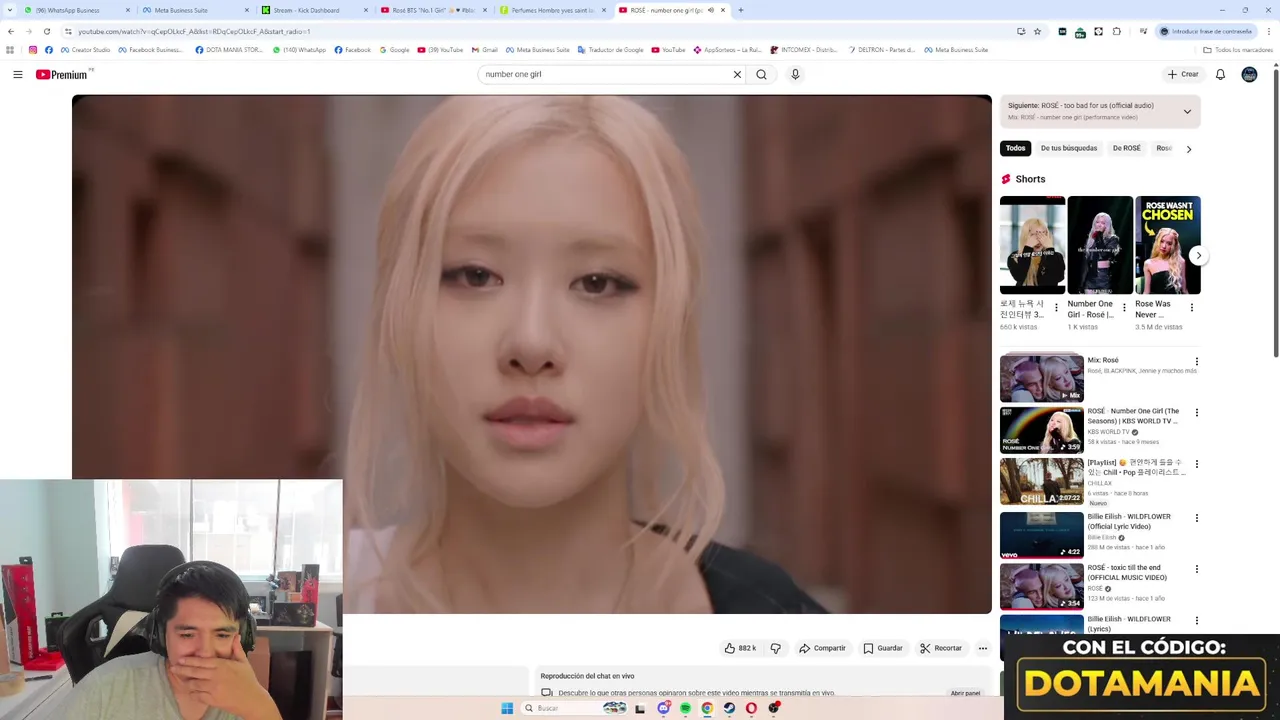Open the Gmail bookmark
Viewport: 1280px width, 720px height.
tap(485, 49)
